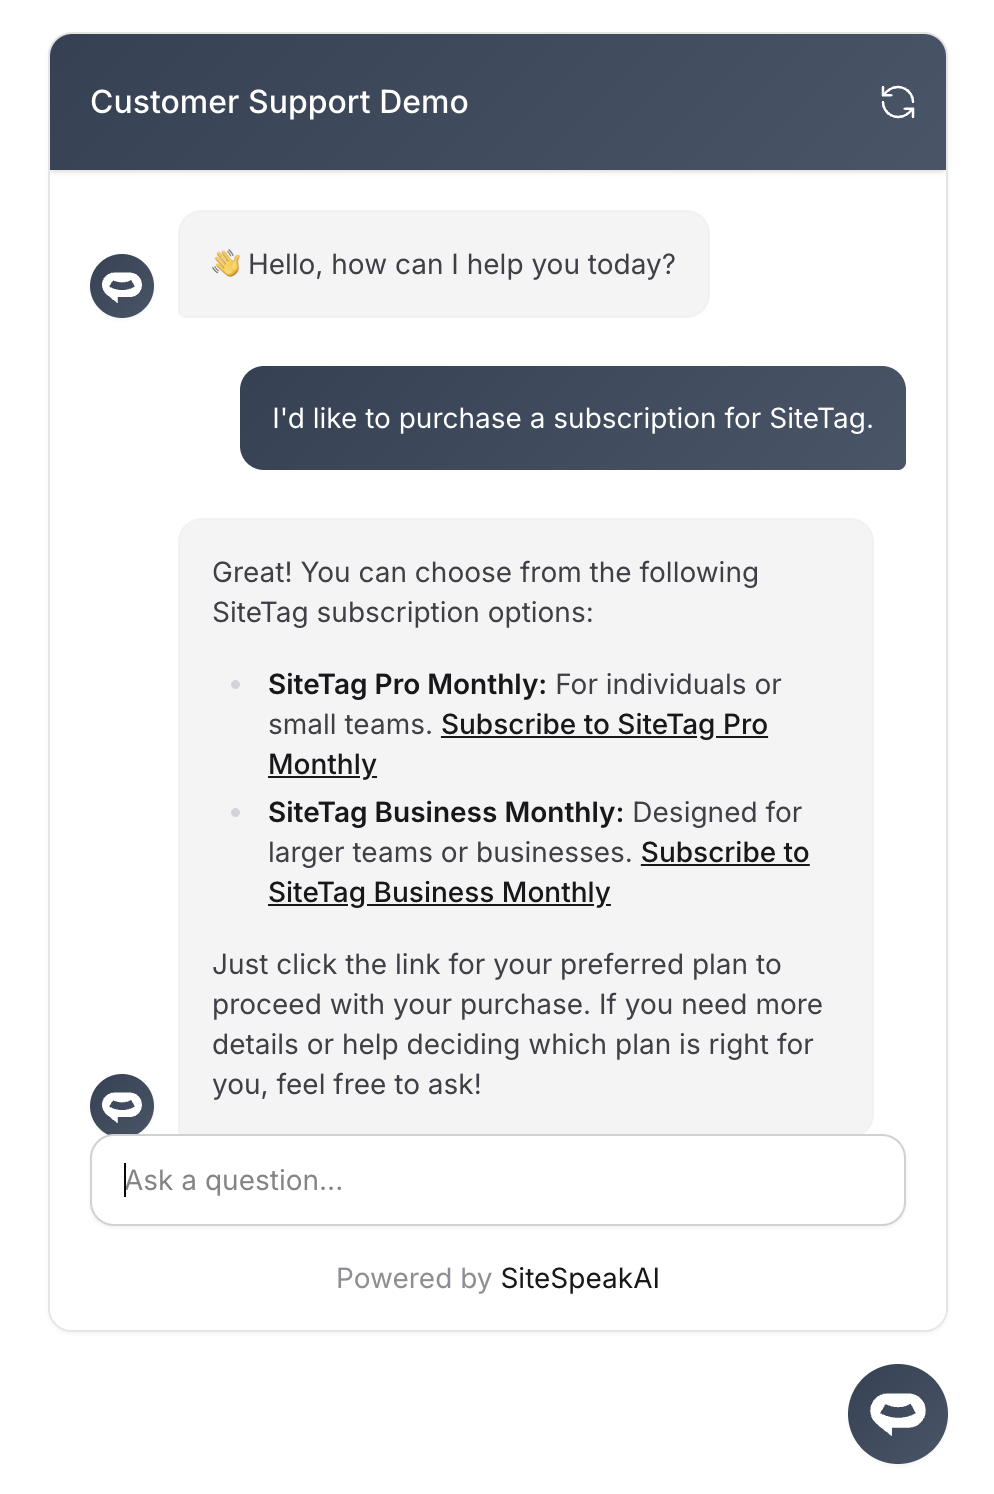This screenshot has width=994, height=1494.
Task: Click the 'For individuals or' description text
Action: [668, 685]
